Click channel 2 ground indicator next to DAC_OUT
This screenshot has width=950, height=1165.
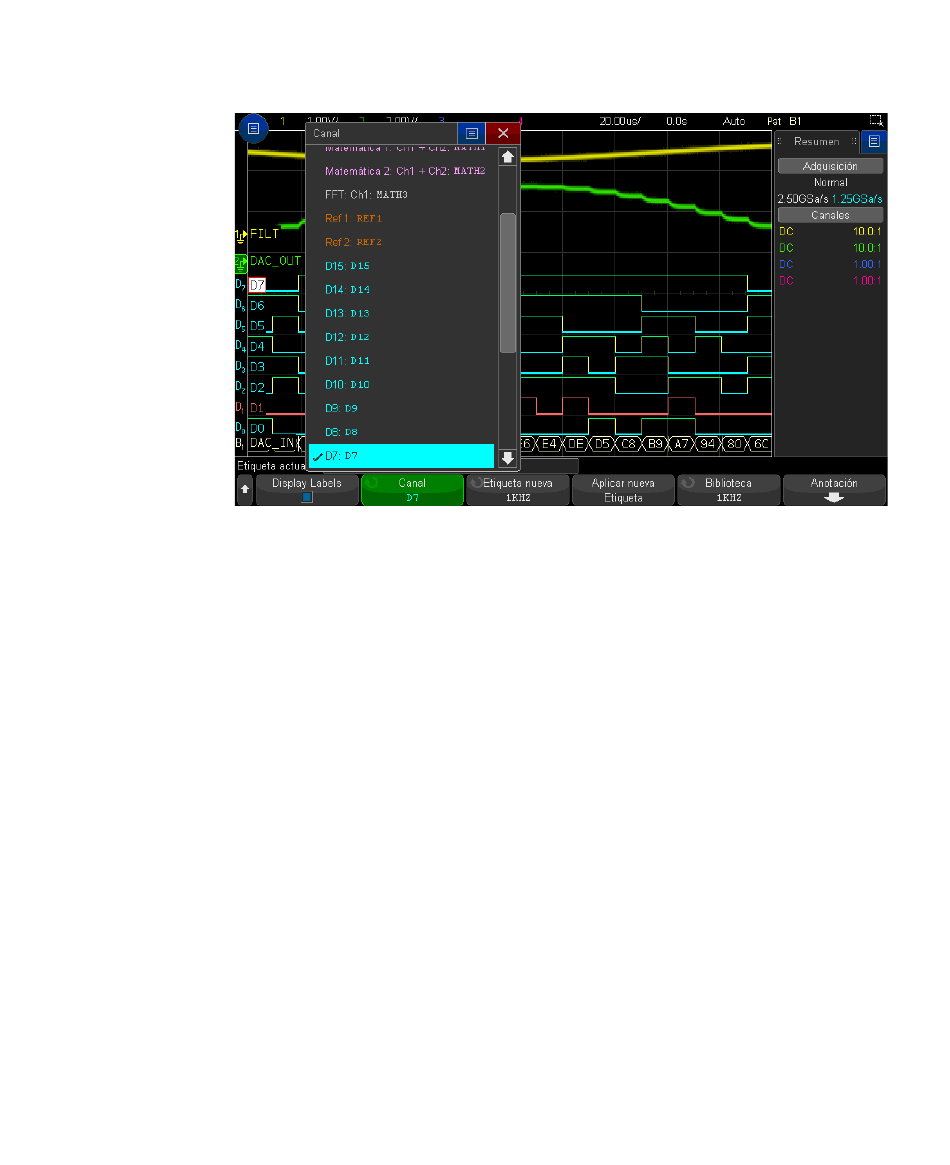point(241,262)
